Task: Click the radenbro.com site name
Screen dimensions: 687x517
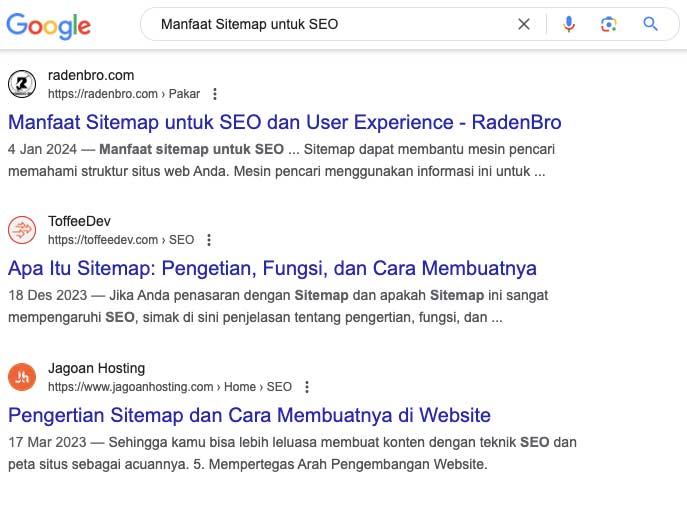Action: click(91, 75)
